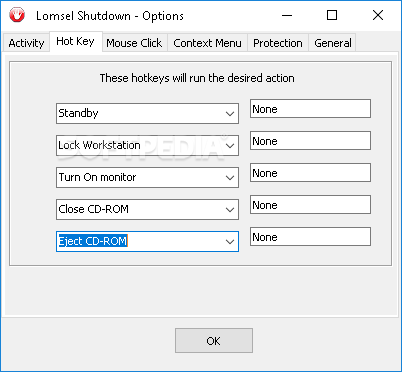402x372 pixels.
Task: Switch to the General tab
Action: [x=333, y=43]
